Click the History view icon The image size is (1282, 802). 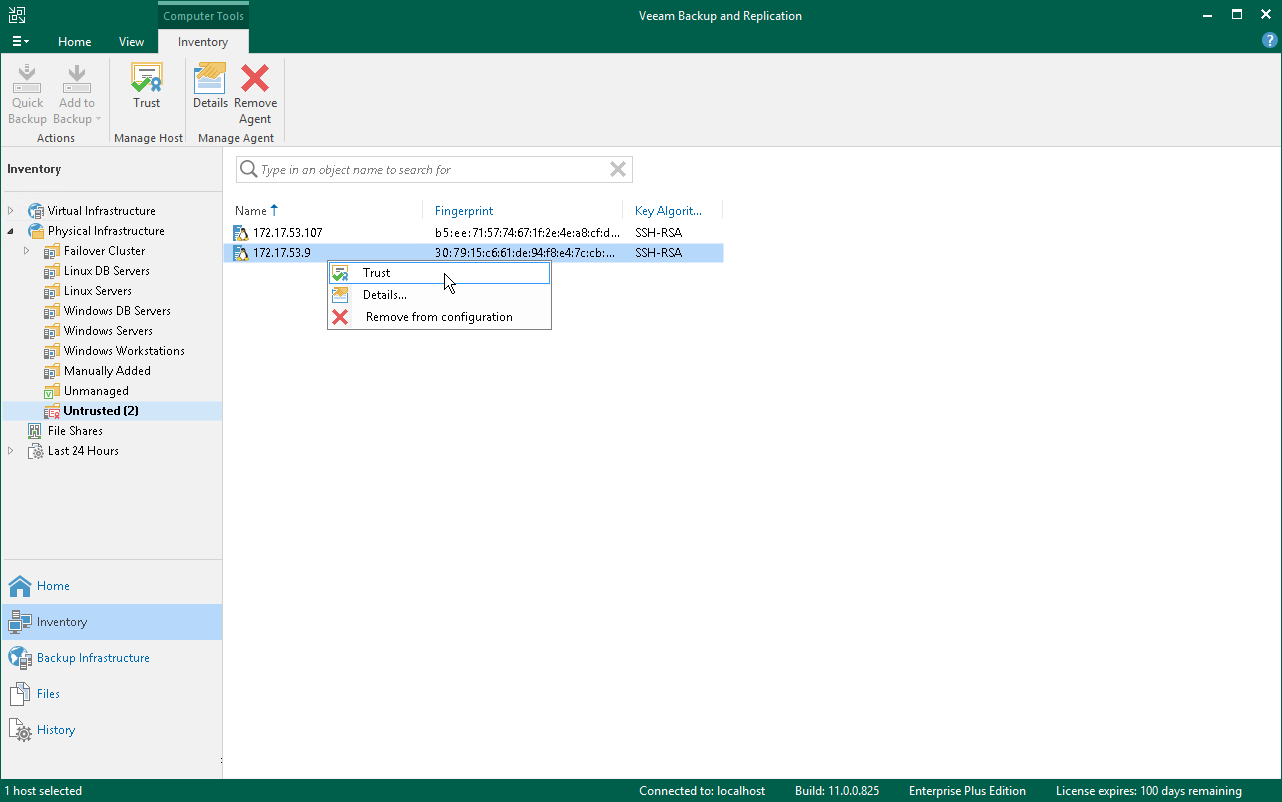tap(20, 730)
